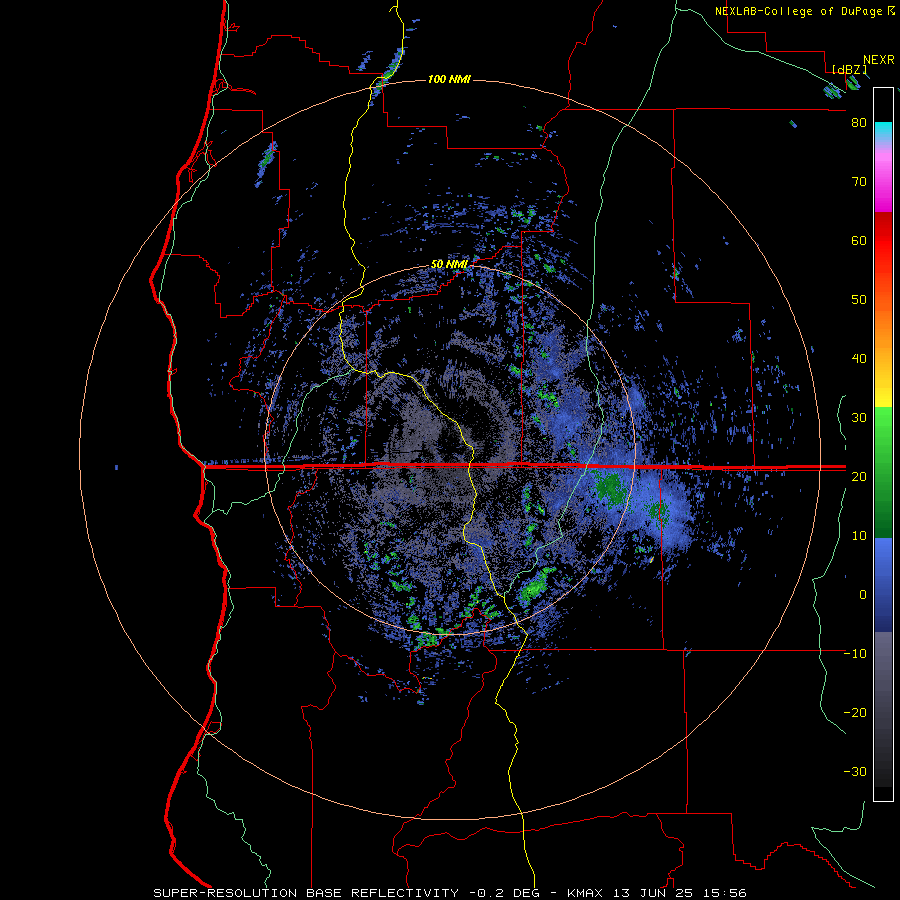Click the -20 value on the dBZ scale

(855, 712)
